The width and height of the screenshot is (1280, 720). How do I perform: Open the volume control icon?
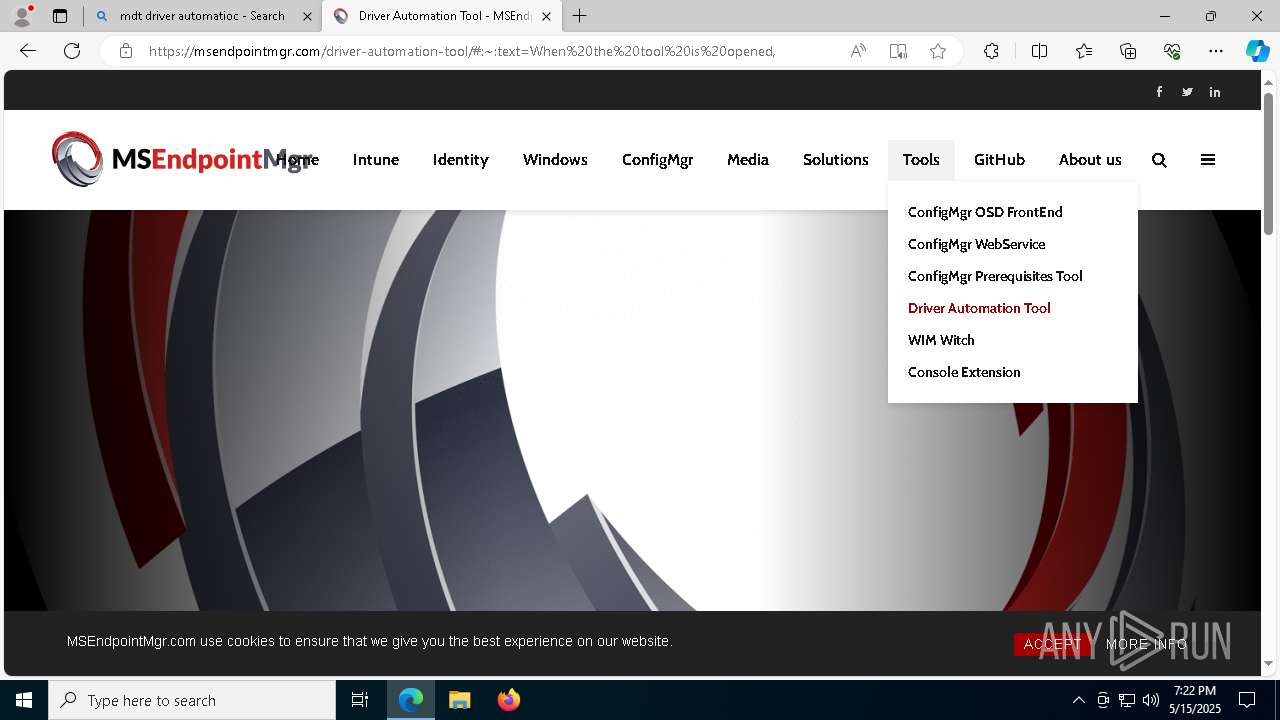[x=1151, y=700]
